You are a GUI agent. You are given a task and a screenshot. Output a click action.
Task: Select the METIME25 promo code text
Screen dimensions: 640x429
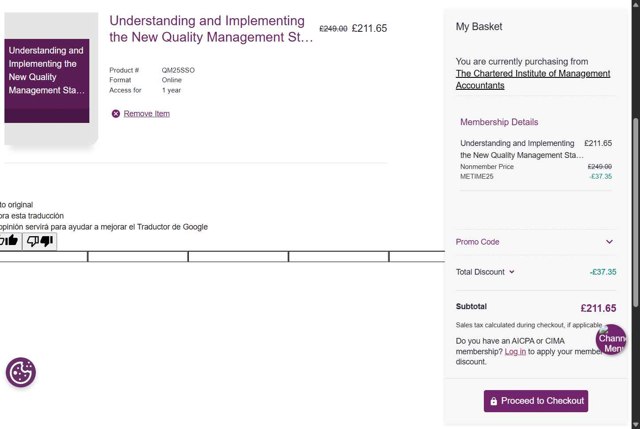point(476,176)
